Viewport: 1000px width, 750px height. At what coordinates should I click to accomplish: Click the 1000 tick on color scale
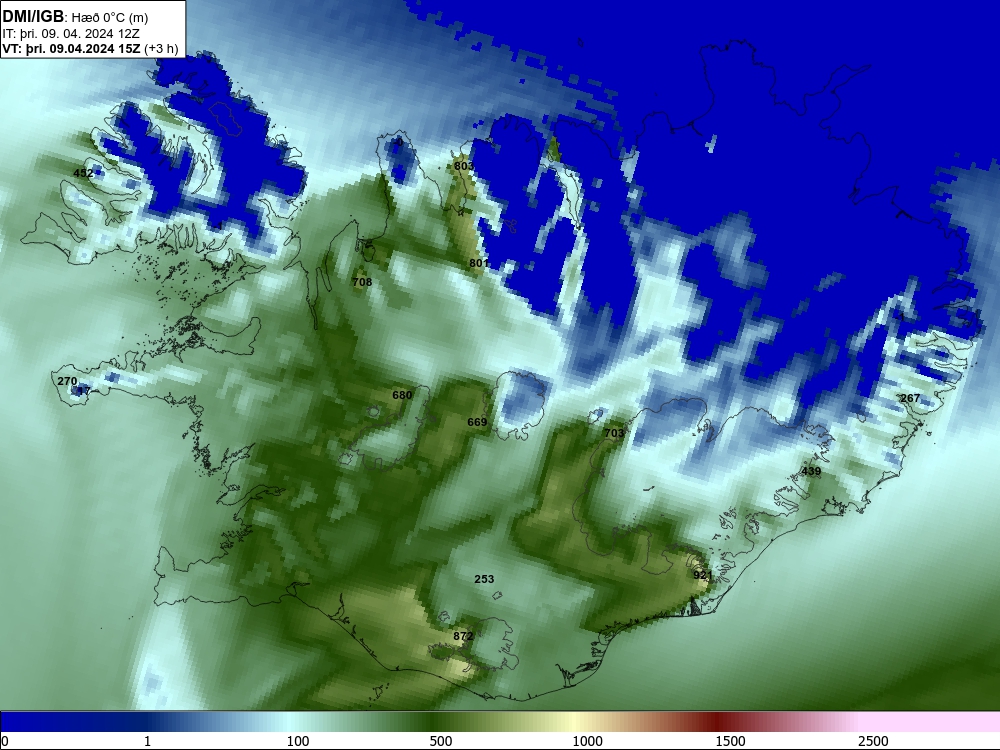[587, 741]
